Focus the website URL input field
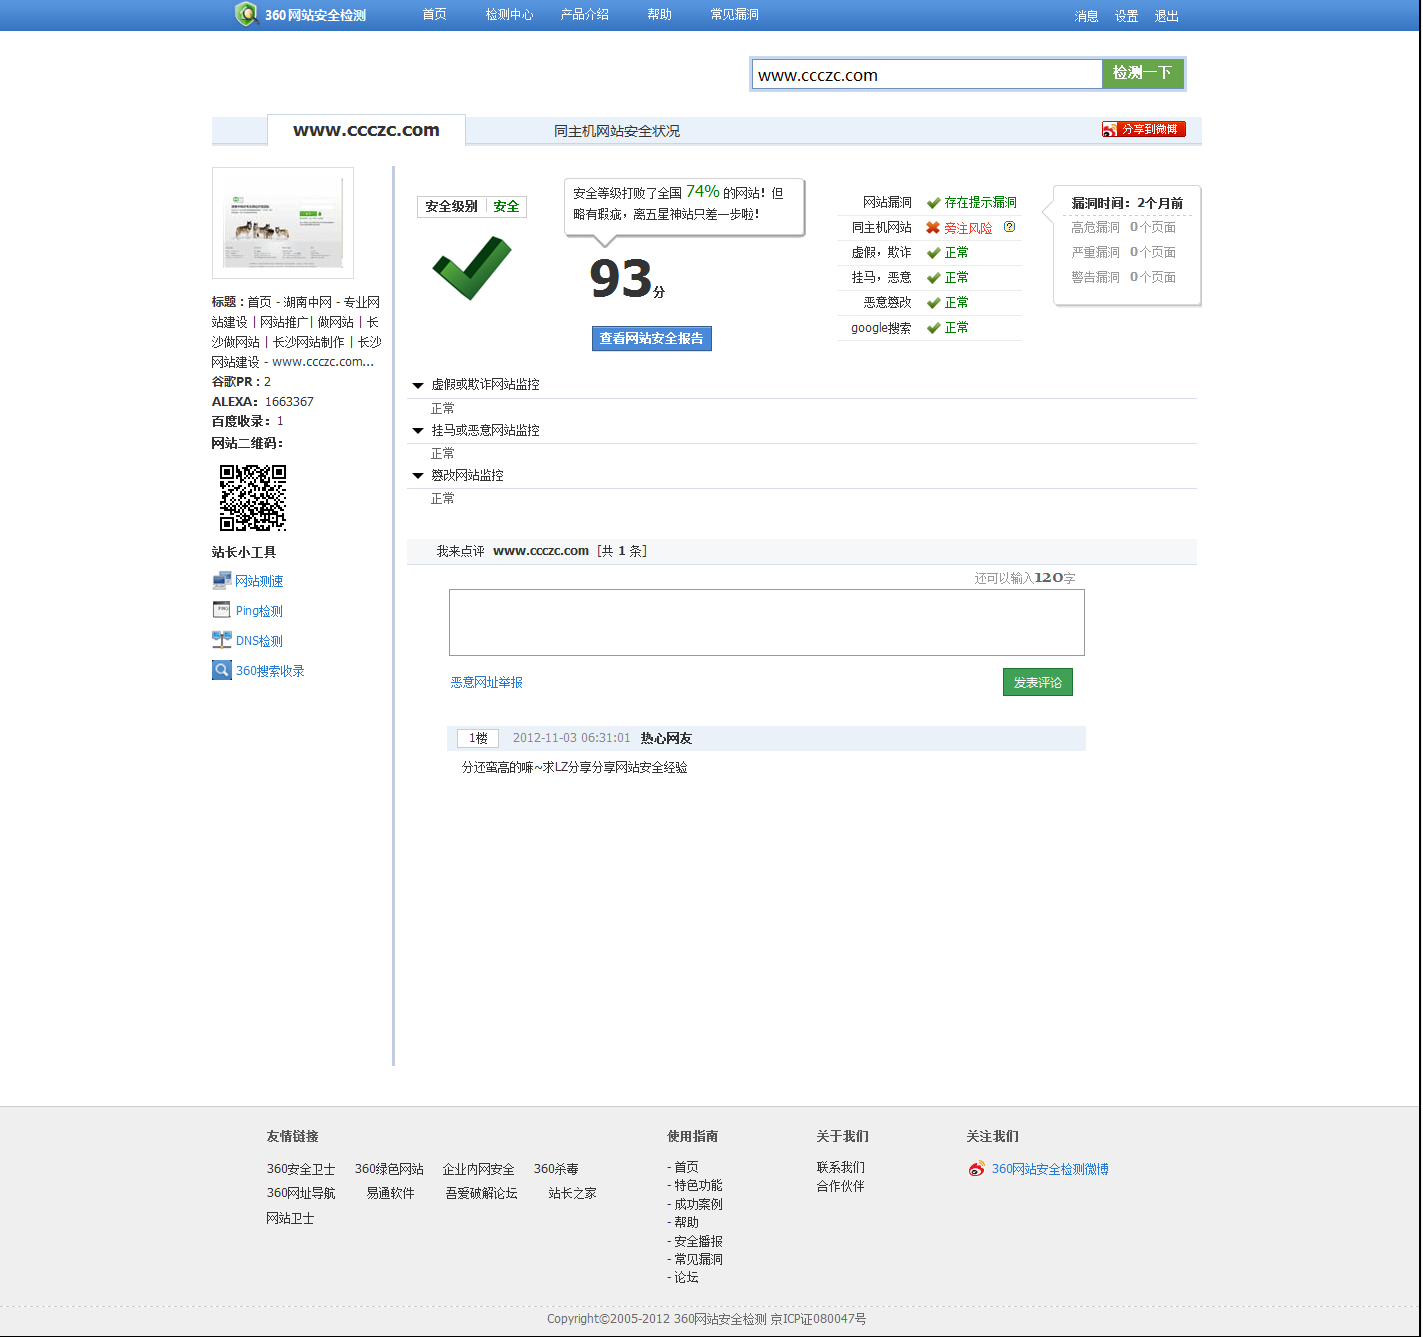 tap(927, 74)
